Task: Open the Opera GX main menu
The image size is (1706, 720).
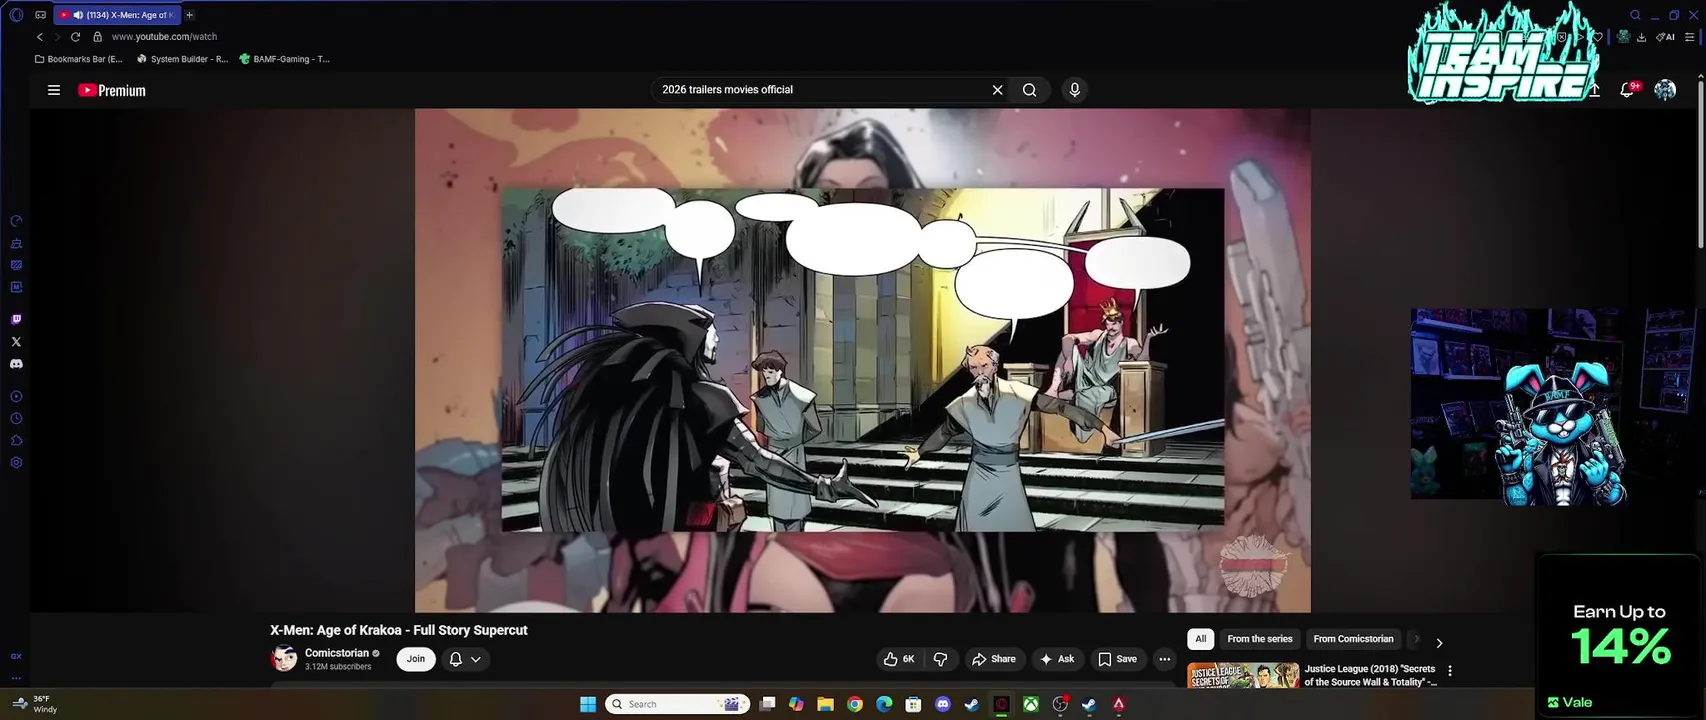Action: tap(16, 15)
